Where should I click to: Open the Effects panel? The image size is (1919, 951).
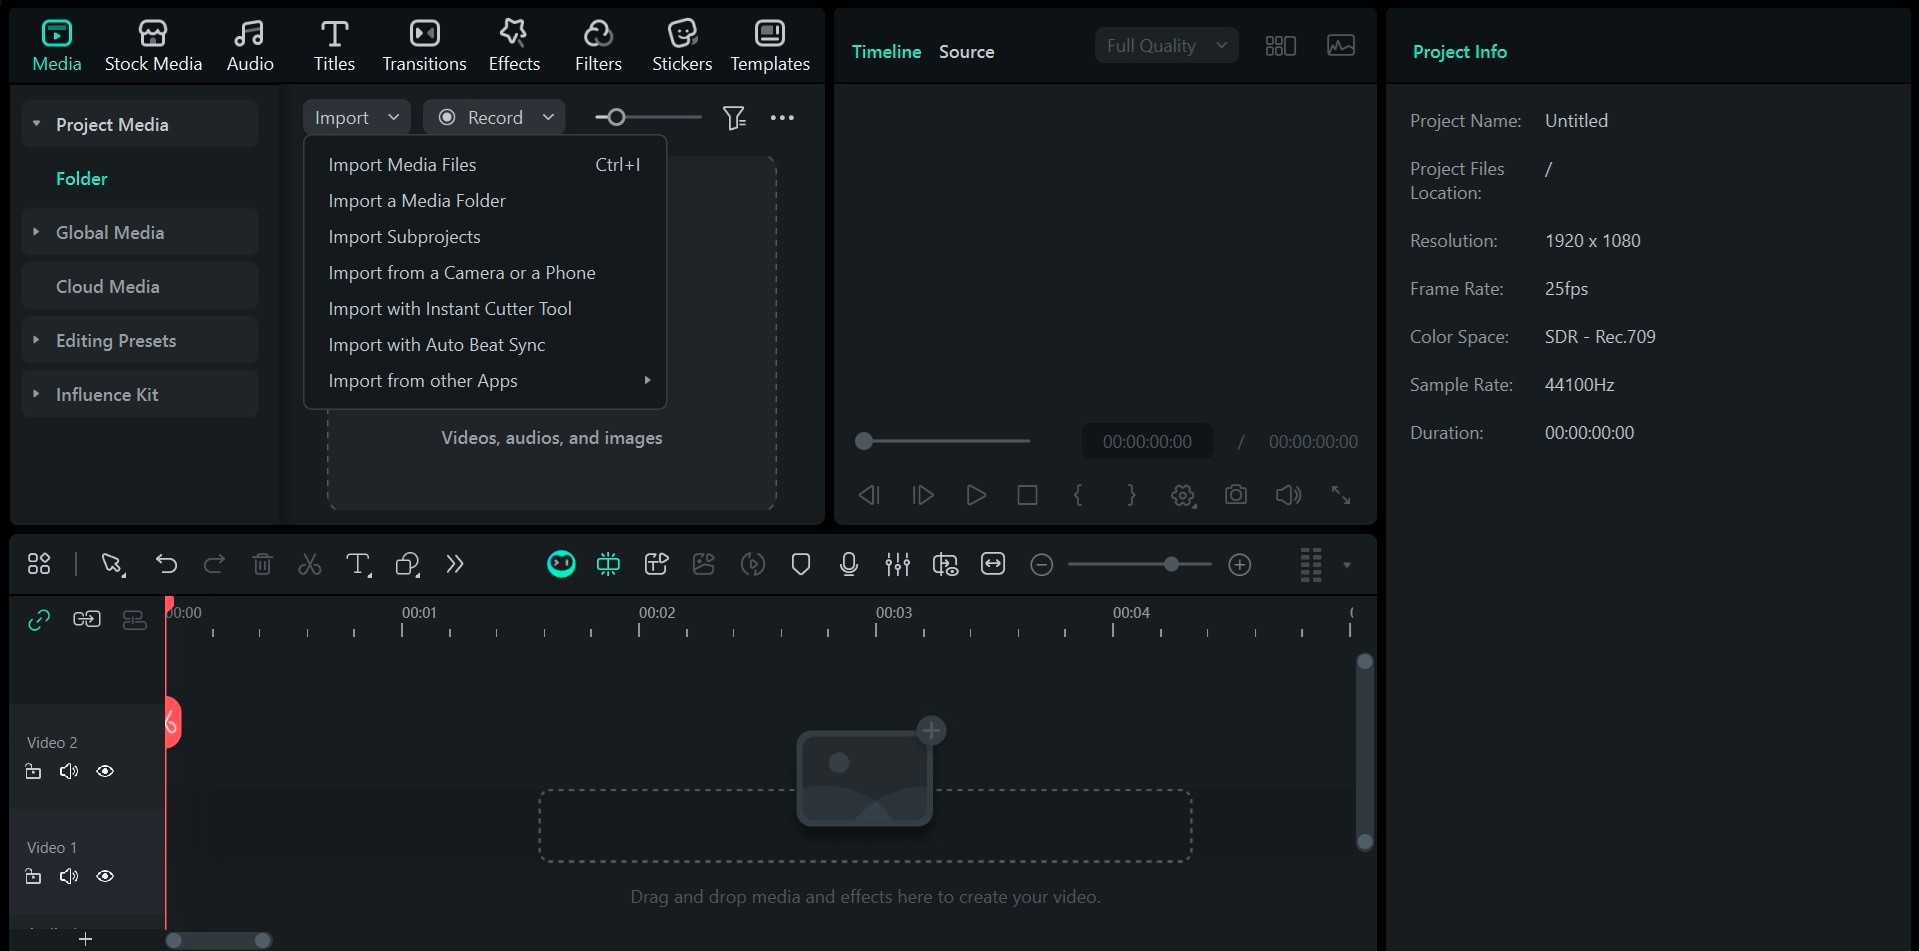[x=514, y=44]
